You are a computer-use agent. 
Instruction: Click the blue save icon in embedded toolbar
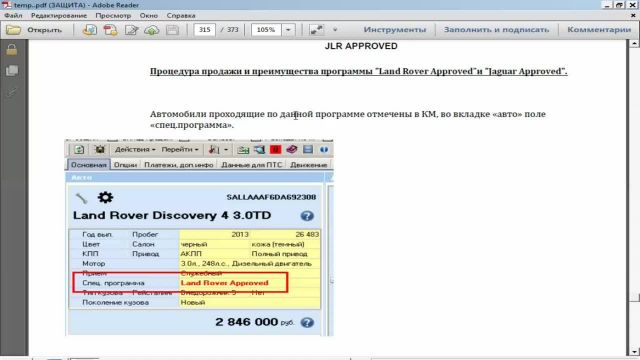coord(308,150)
